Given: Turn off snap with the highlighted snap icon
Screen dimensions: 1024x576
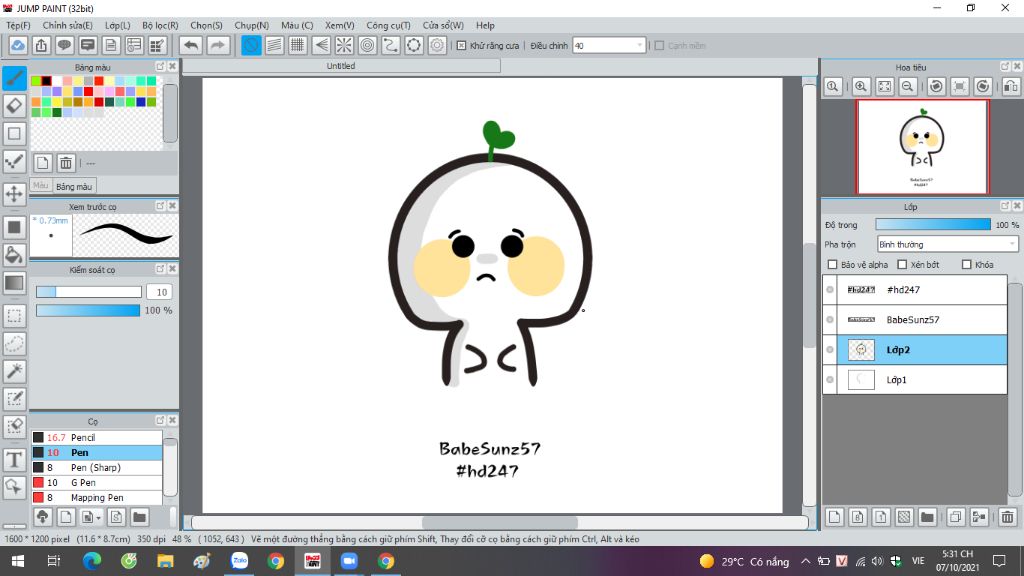Looking at the screenshot, I should tap(251, 45).
